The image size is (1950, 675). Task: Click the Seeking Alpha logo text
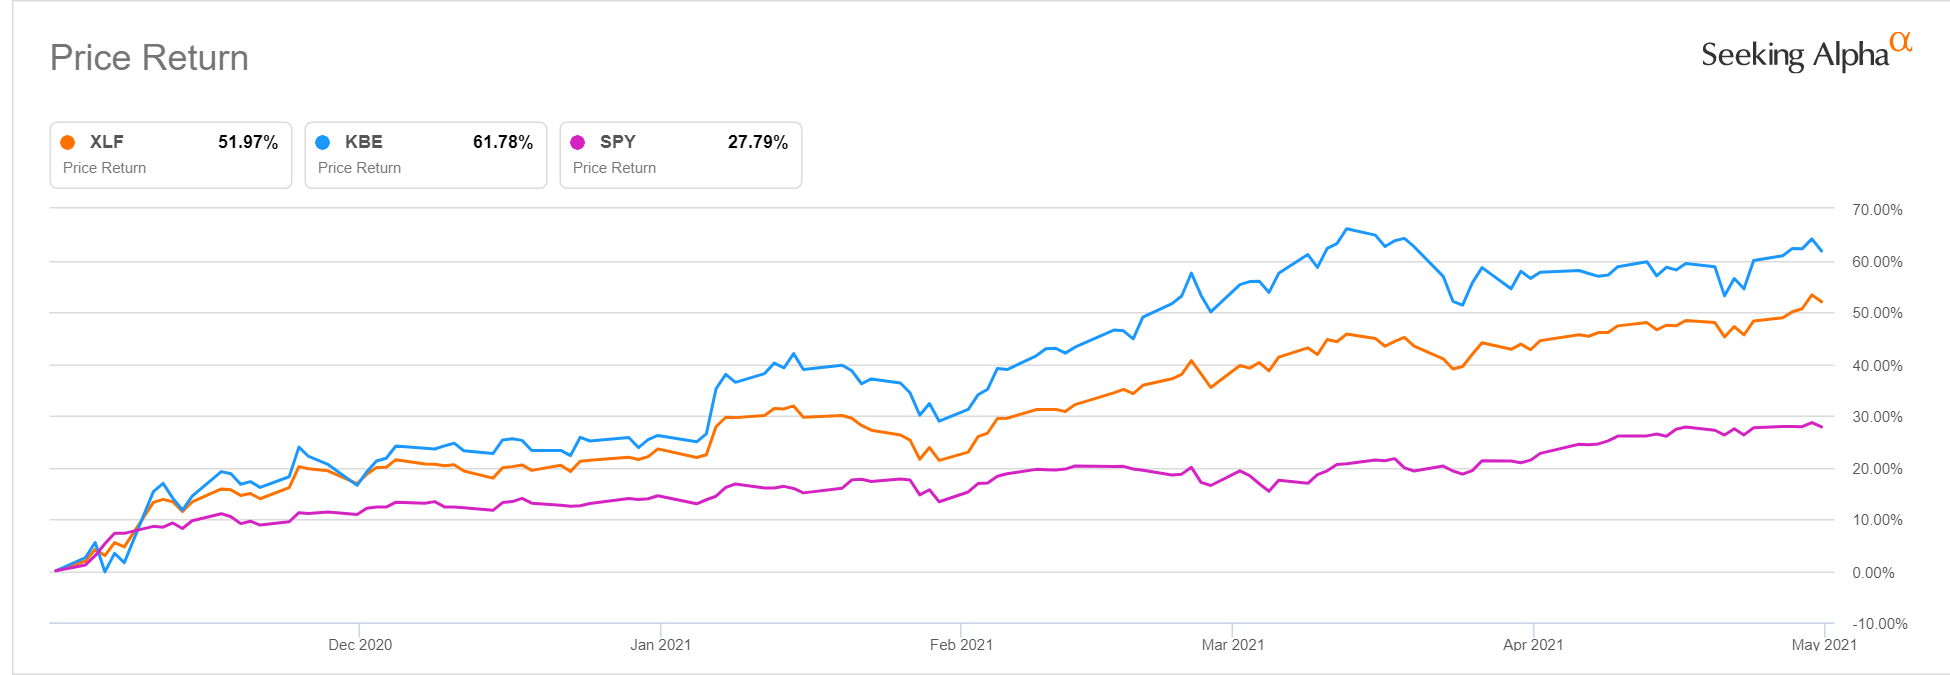tap(1794, 55)
